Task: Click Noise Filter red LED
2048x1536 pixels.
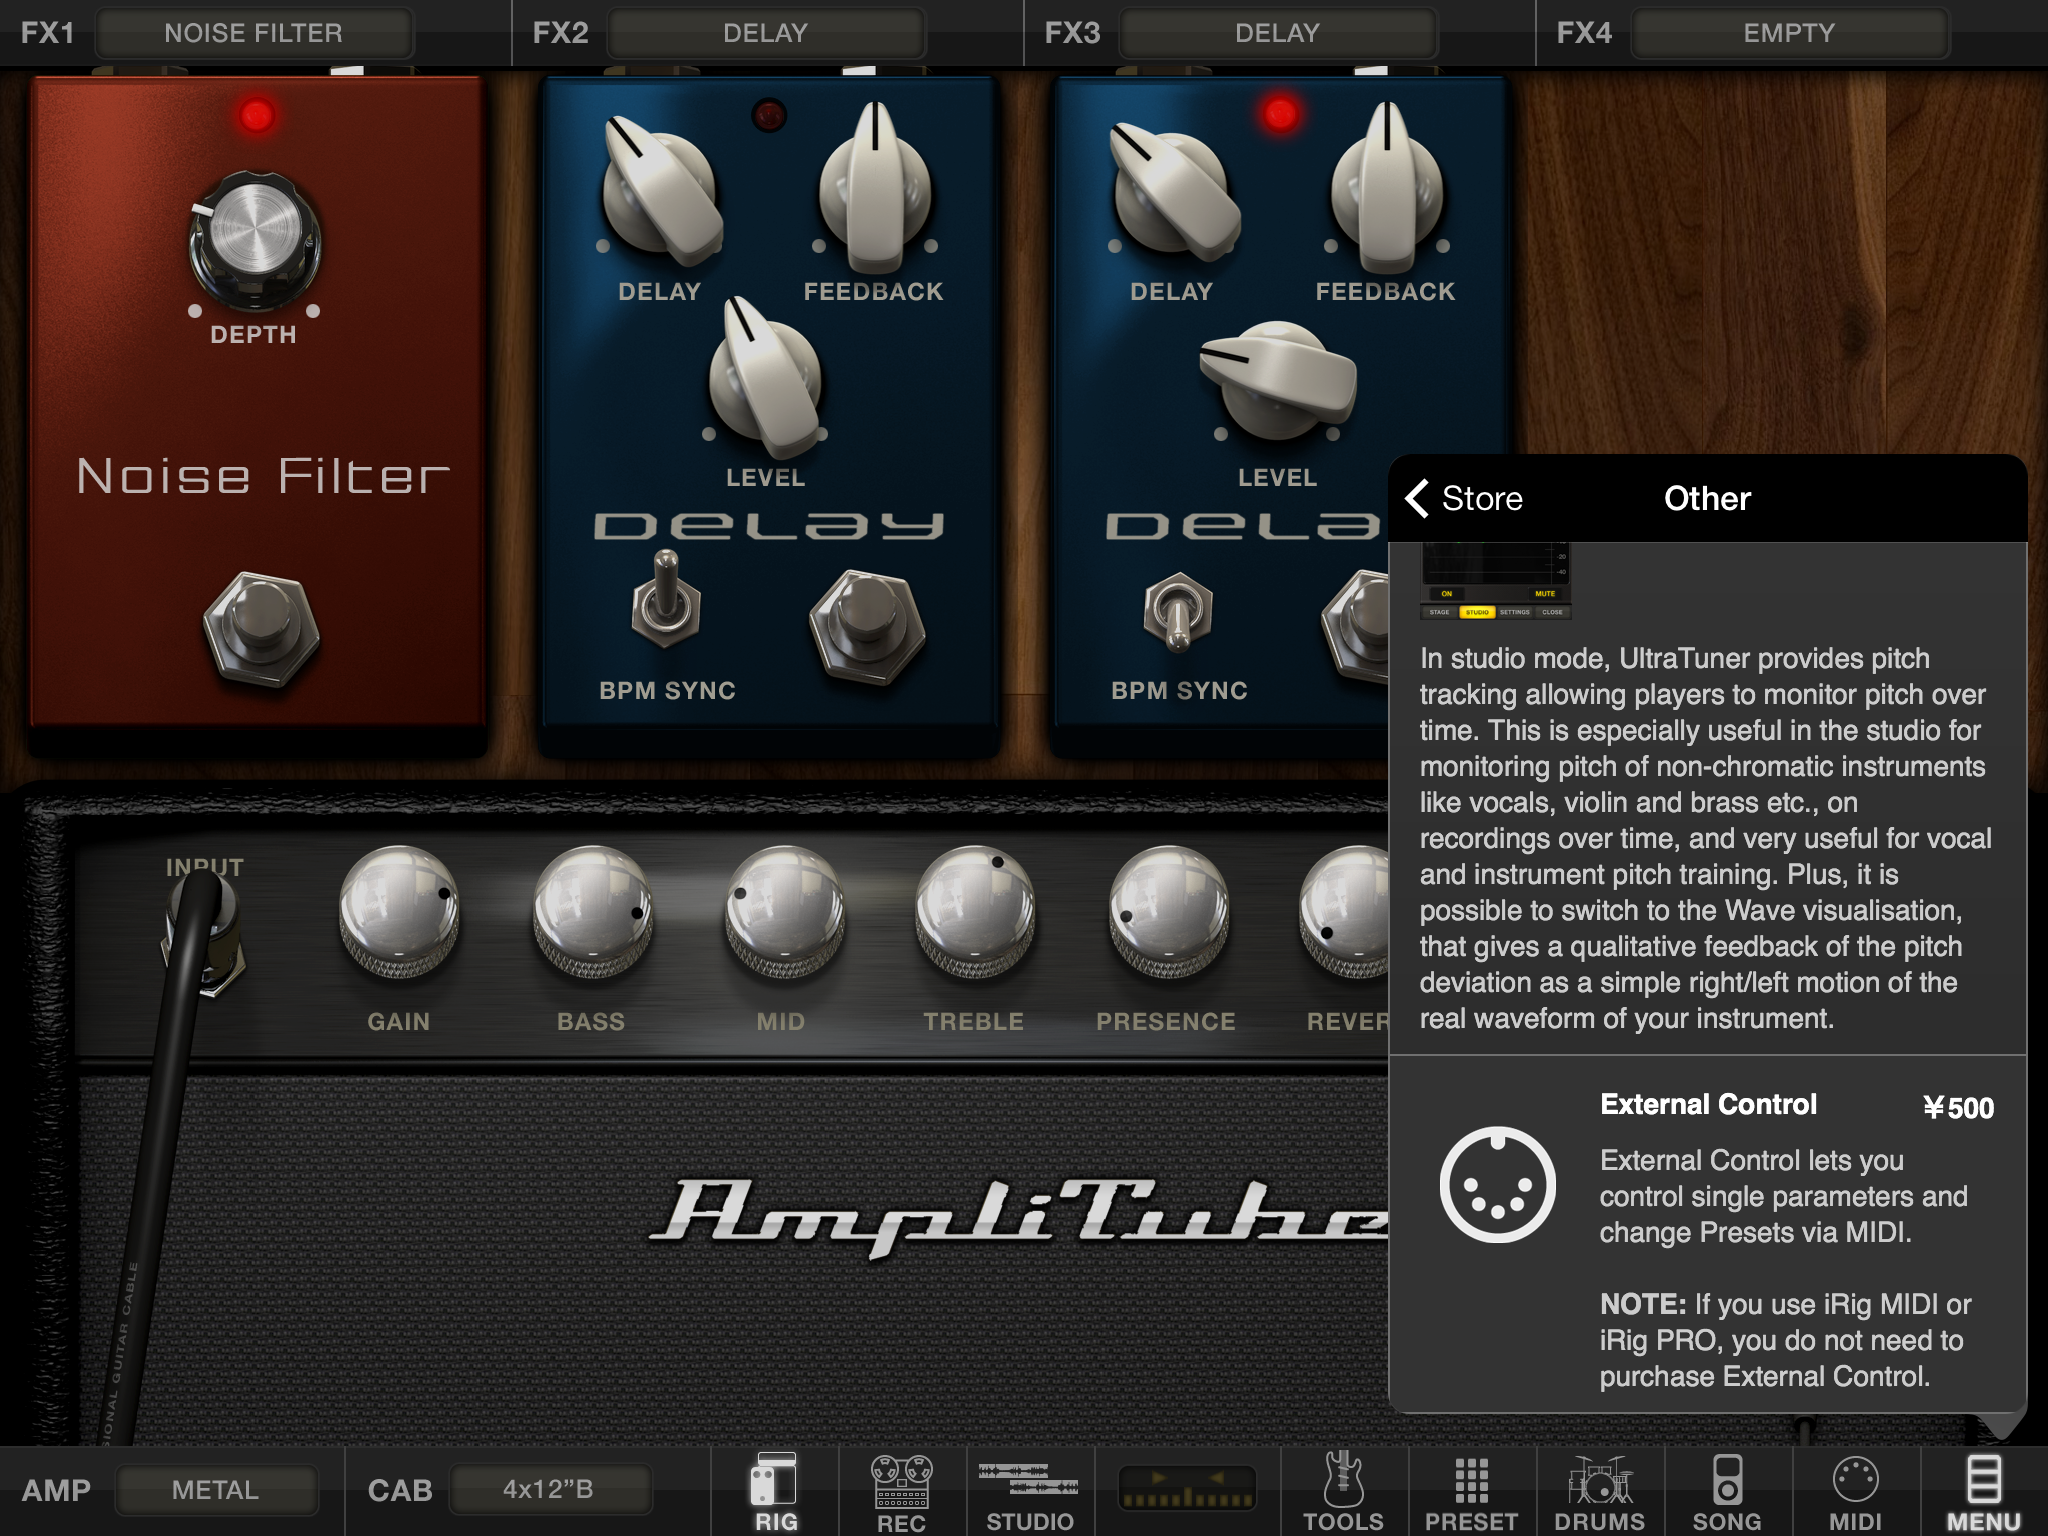Action: (x=256, y=116)
